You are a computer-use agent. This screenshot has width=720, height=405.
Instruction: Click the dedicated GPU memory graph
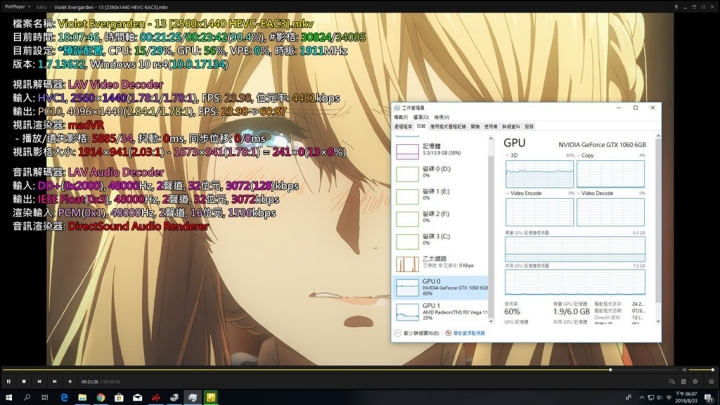[575, 249]
